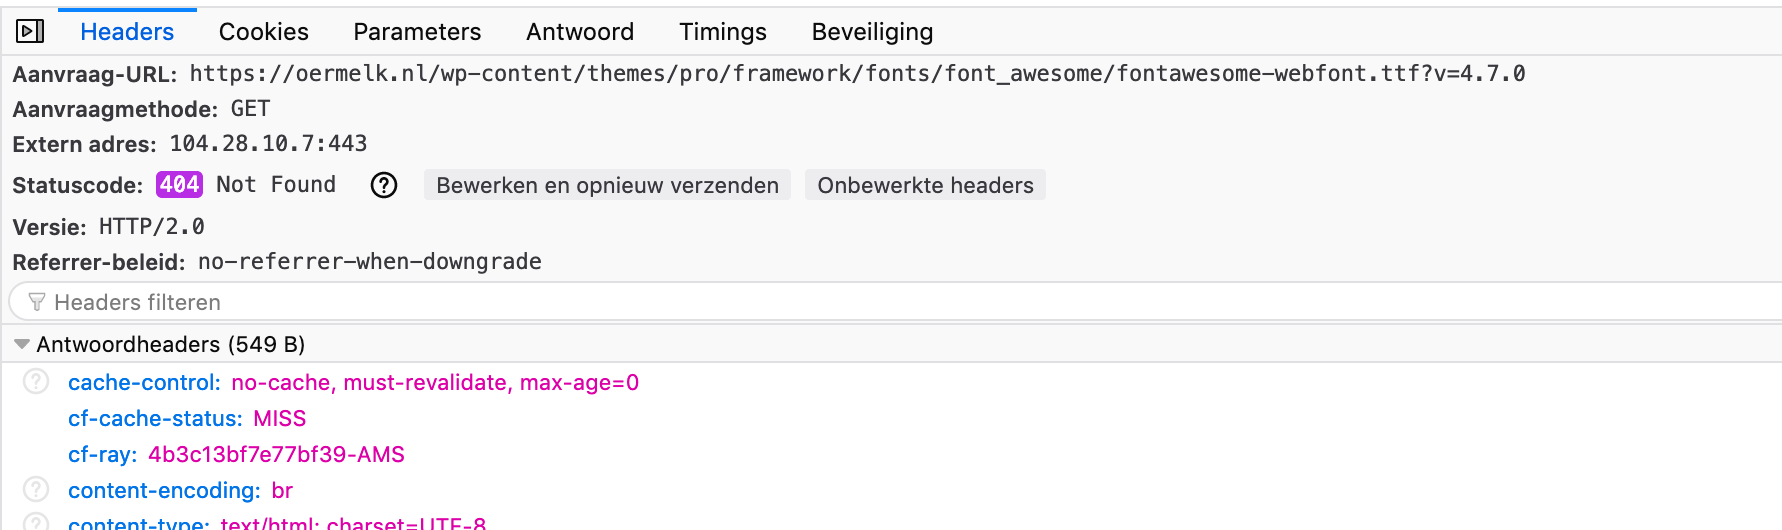
Task: Open the Parameters tab
Action: coord(417,32)
